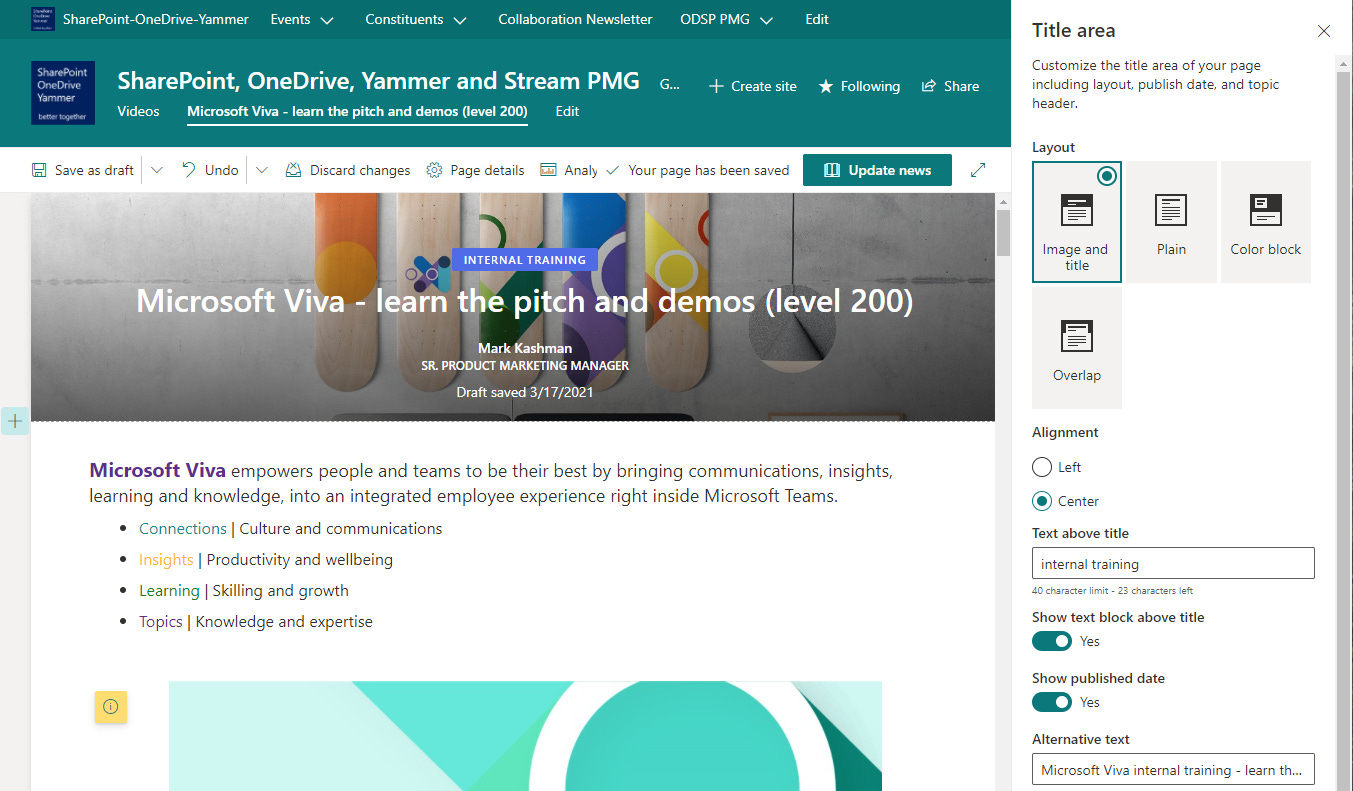This screenshot has height=791, width=1353.
Task: Open the Insights link
Action: coord(166,559)
